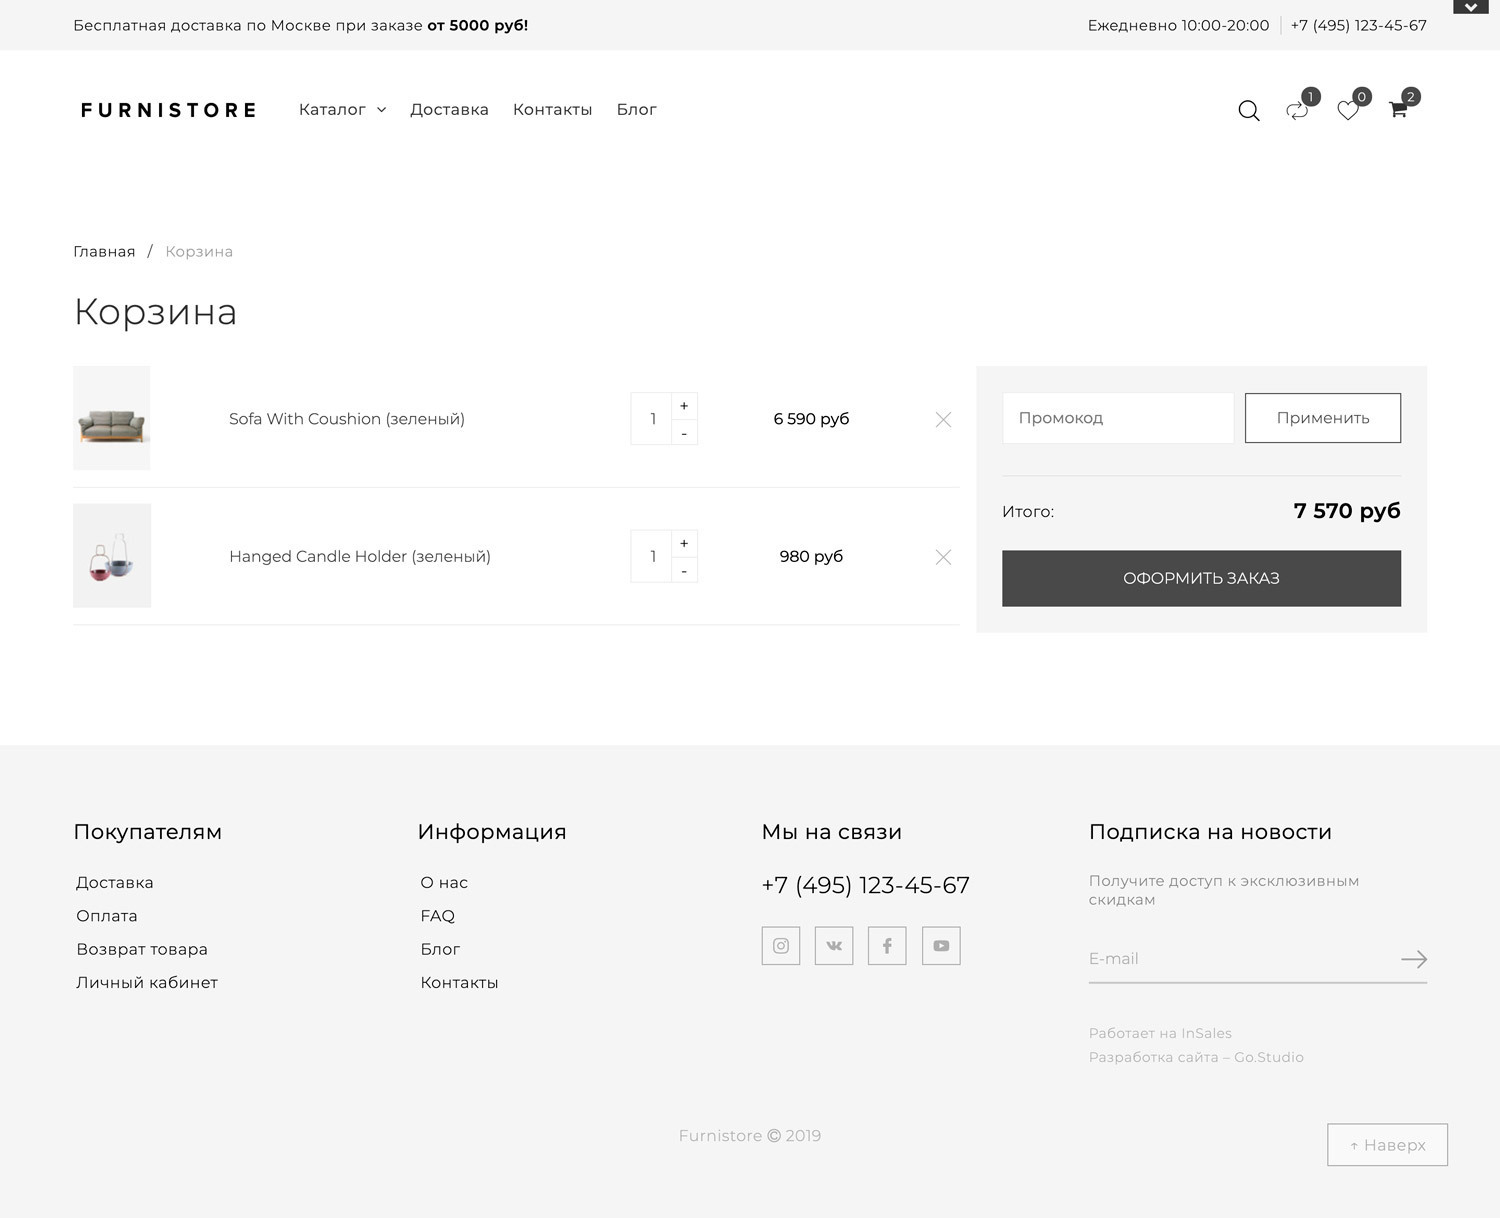Open the favorites heart icon
The height and width of the screenshot is (1218, 1500).
[1348, 110]
